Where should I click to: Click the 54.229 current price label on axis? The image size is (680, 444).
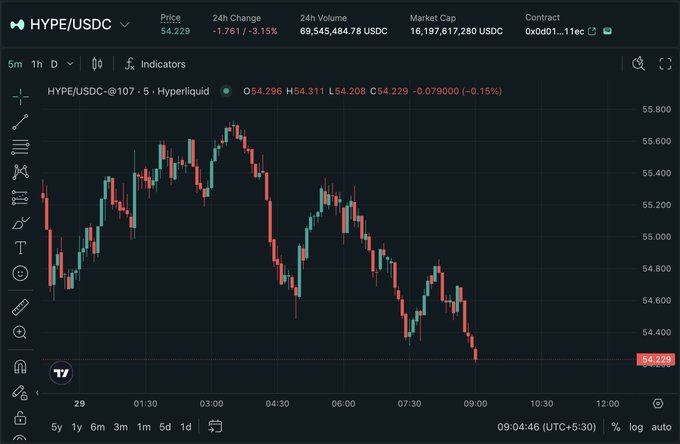coord(656,359)
